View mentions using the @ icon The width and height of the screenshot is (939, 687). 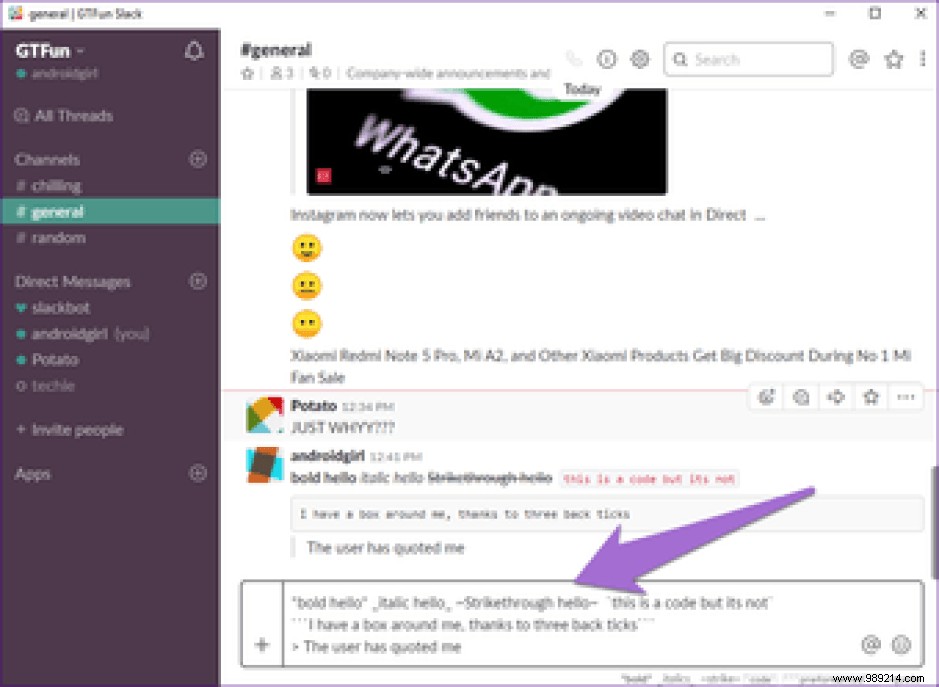point(858,59)
